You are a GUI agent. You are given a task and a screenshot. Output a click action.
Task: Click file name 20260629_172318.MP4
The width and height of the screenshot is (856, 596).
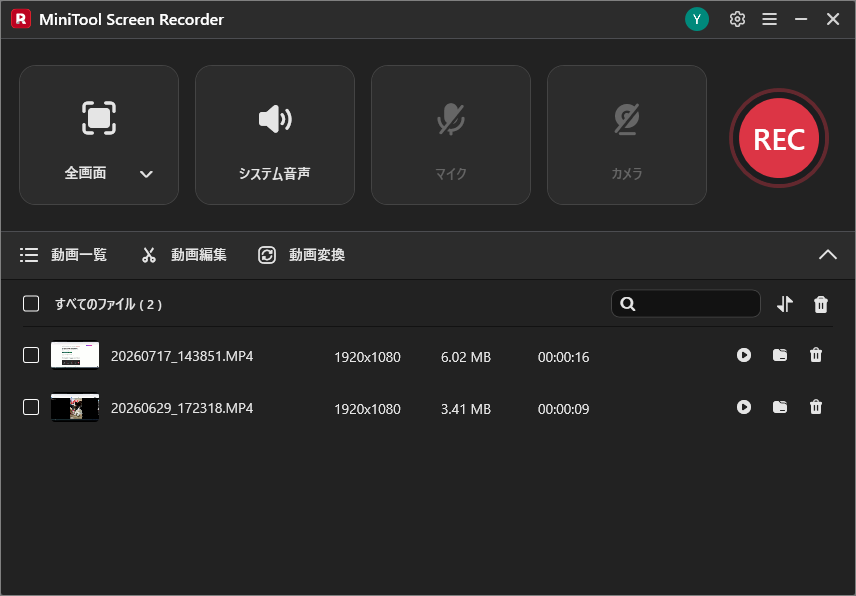pos(182,408)
